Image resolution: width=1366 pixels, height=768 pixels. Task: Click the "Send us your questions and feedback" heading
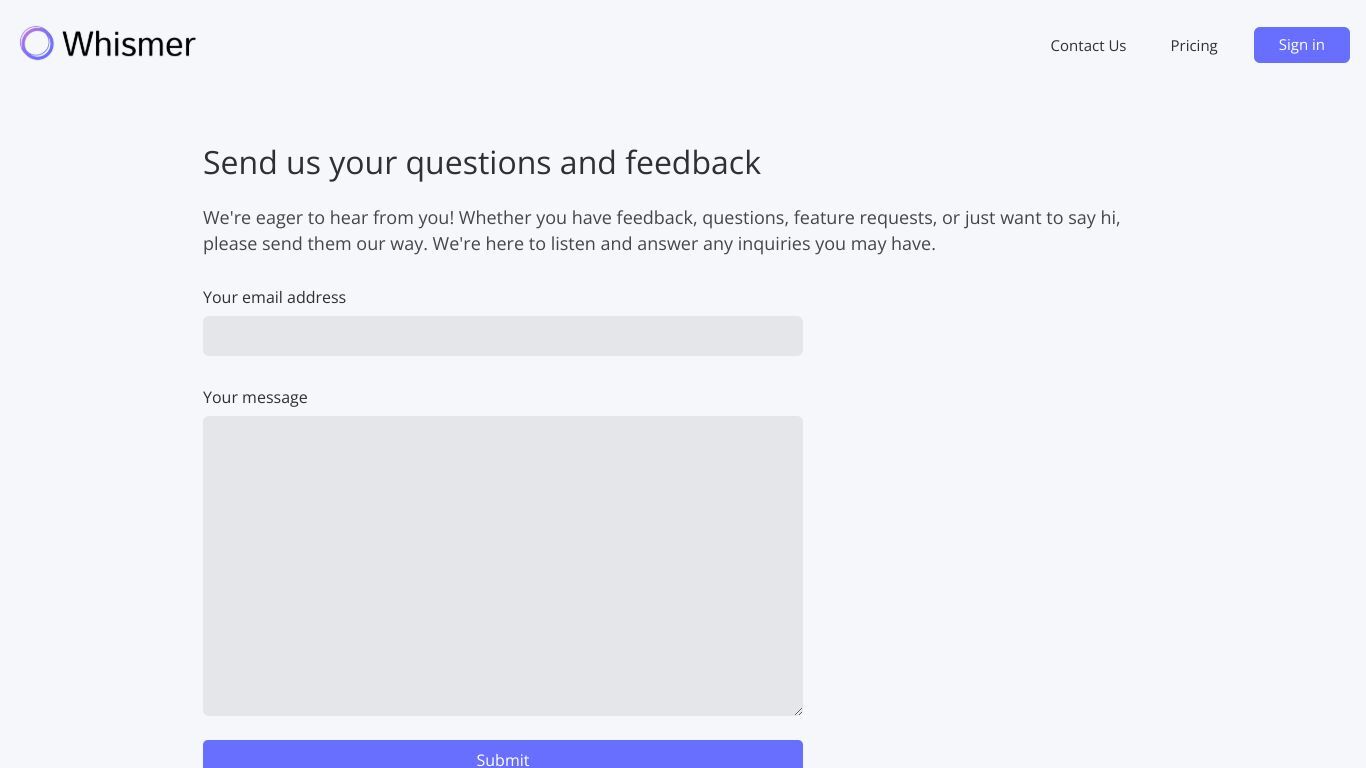482,162
